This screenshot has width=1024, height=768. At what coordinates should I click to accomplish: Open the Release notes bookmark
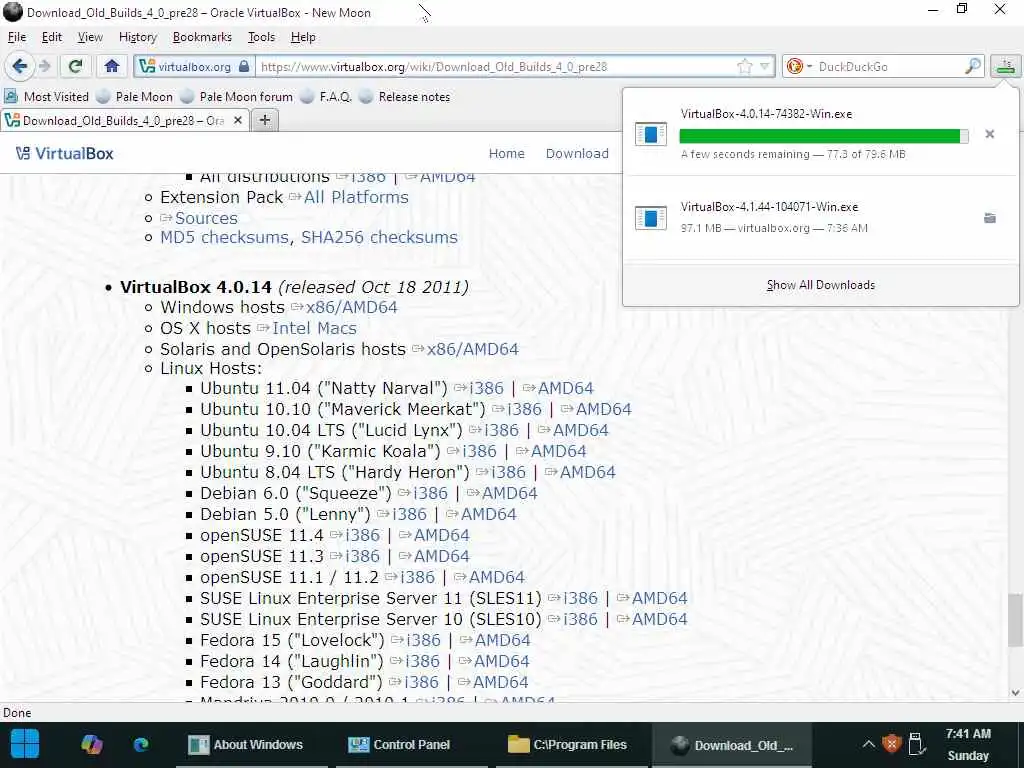[x=405, y=97]
